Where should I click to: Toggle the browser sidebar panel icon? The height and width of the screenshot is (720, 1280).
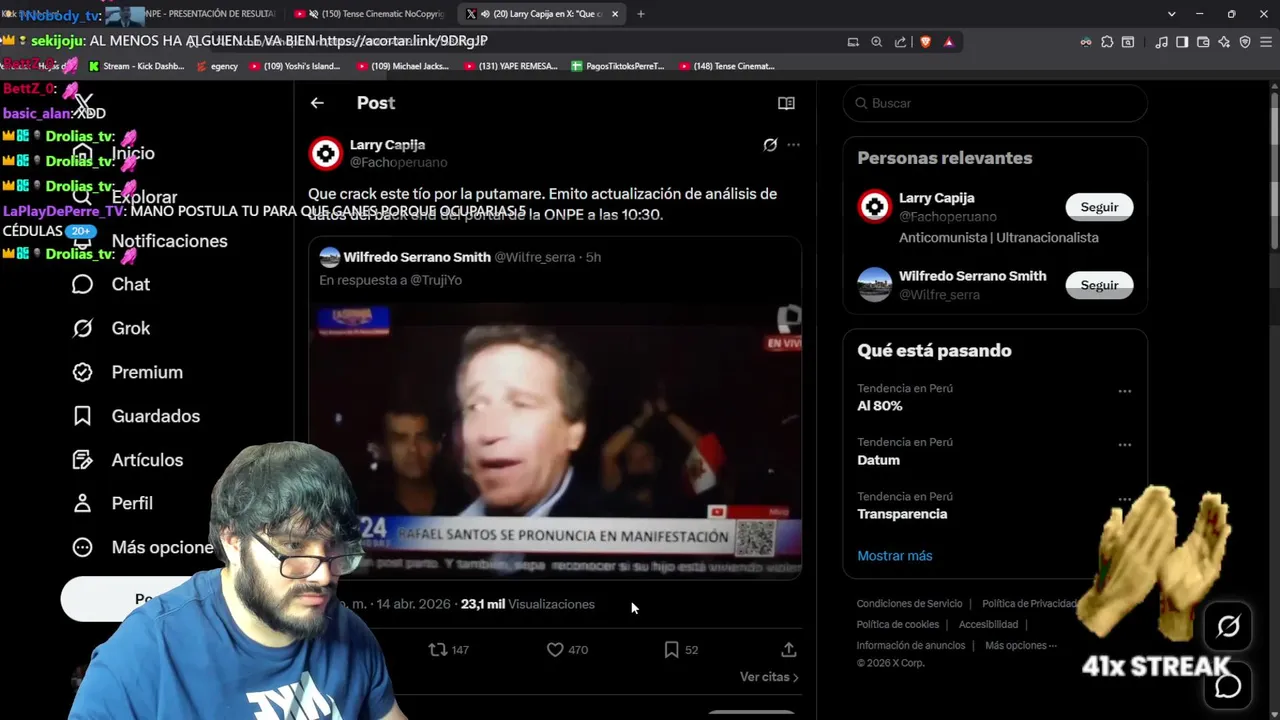[1182, 42]
